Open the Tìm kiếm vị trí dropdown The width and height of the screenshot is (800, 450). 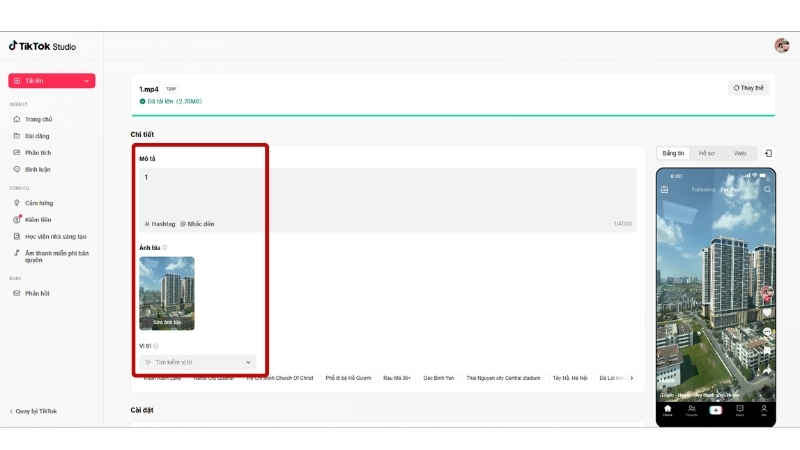tap(197, 362)
